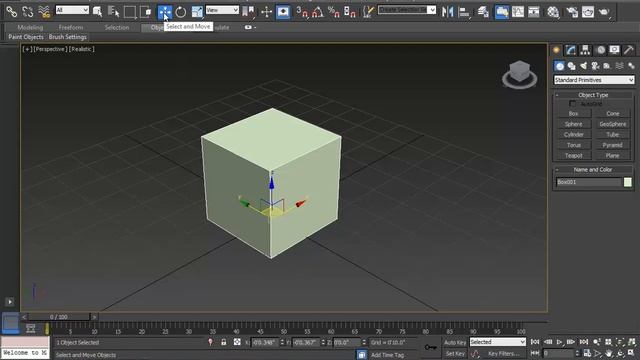Open the Manage Layers icon
Image resolution: width=640 pixels, height=360 pixels.
pyautogui.click(x=483, y=12)
